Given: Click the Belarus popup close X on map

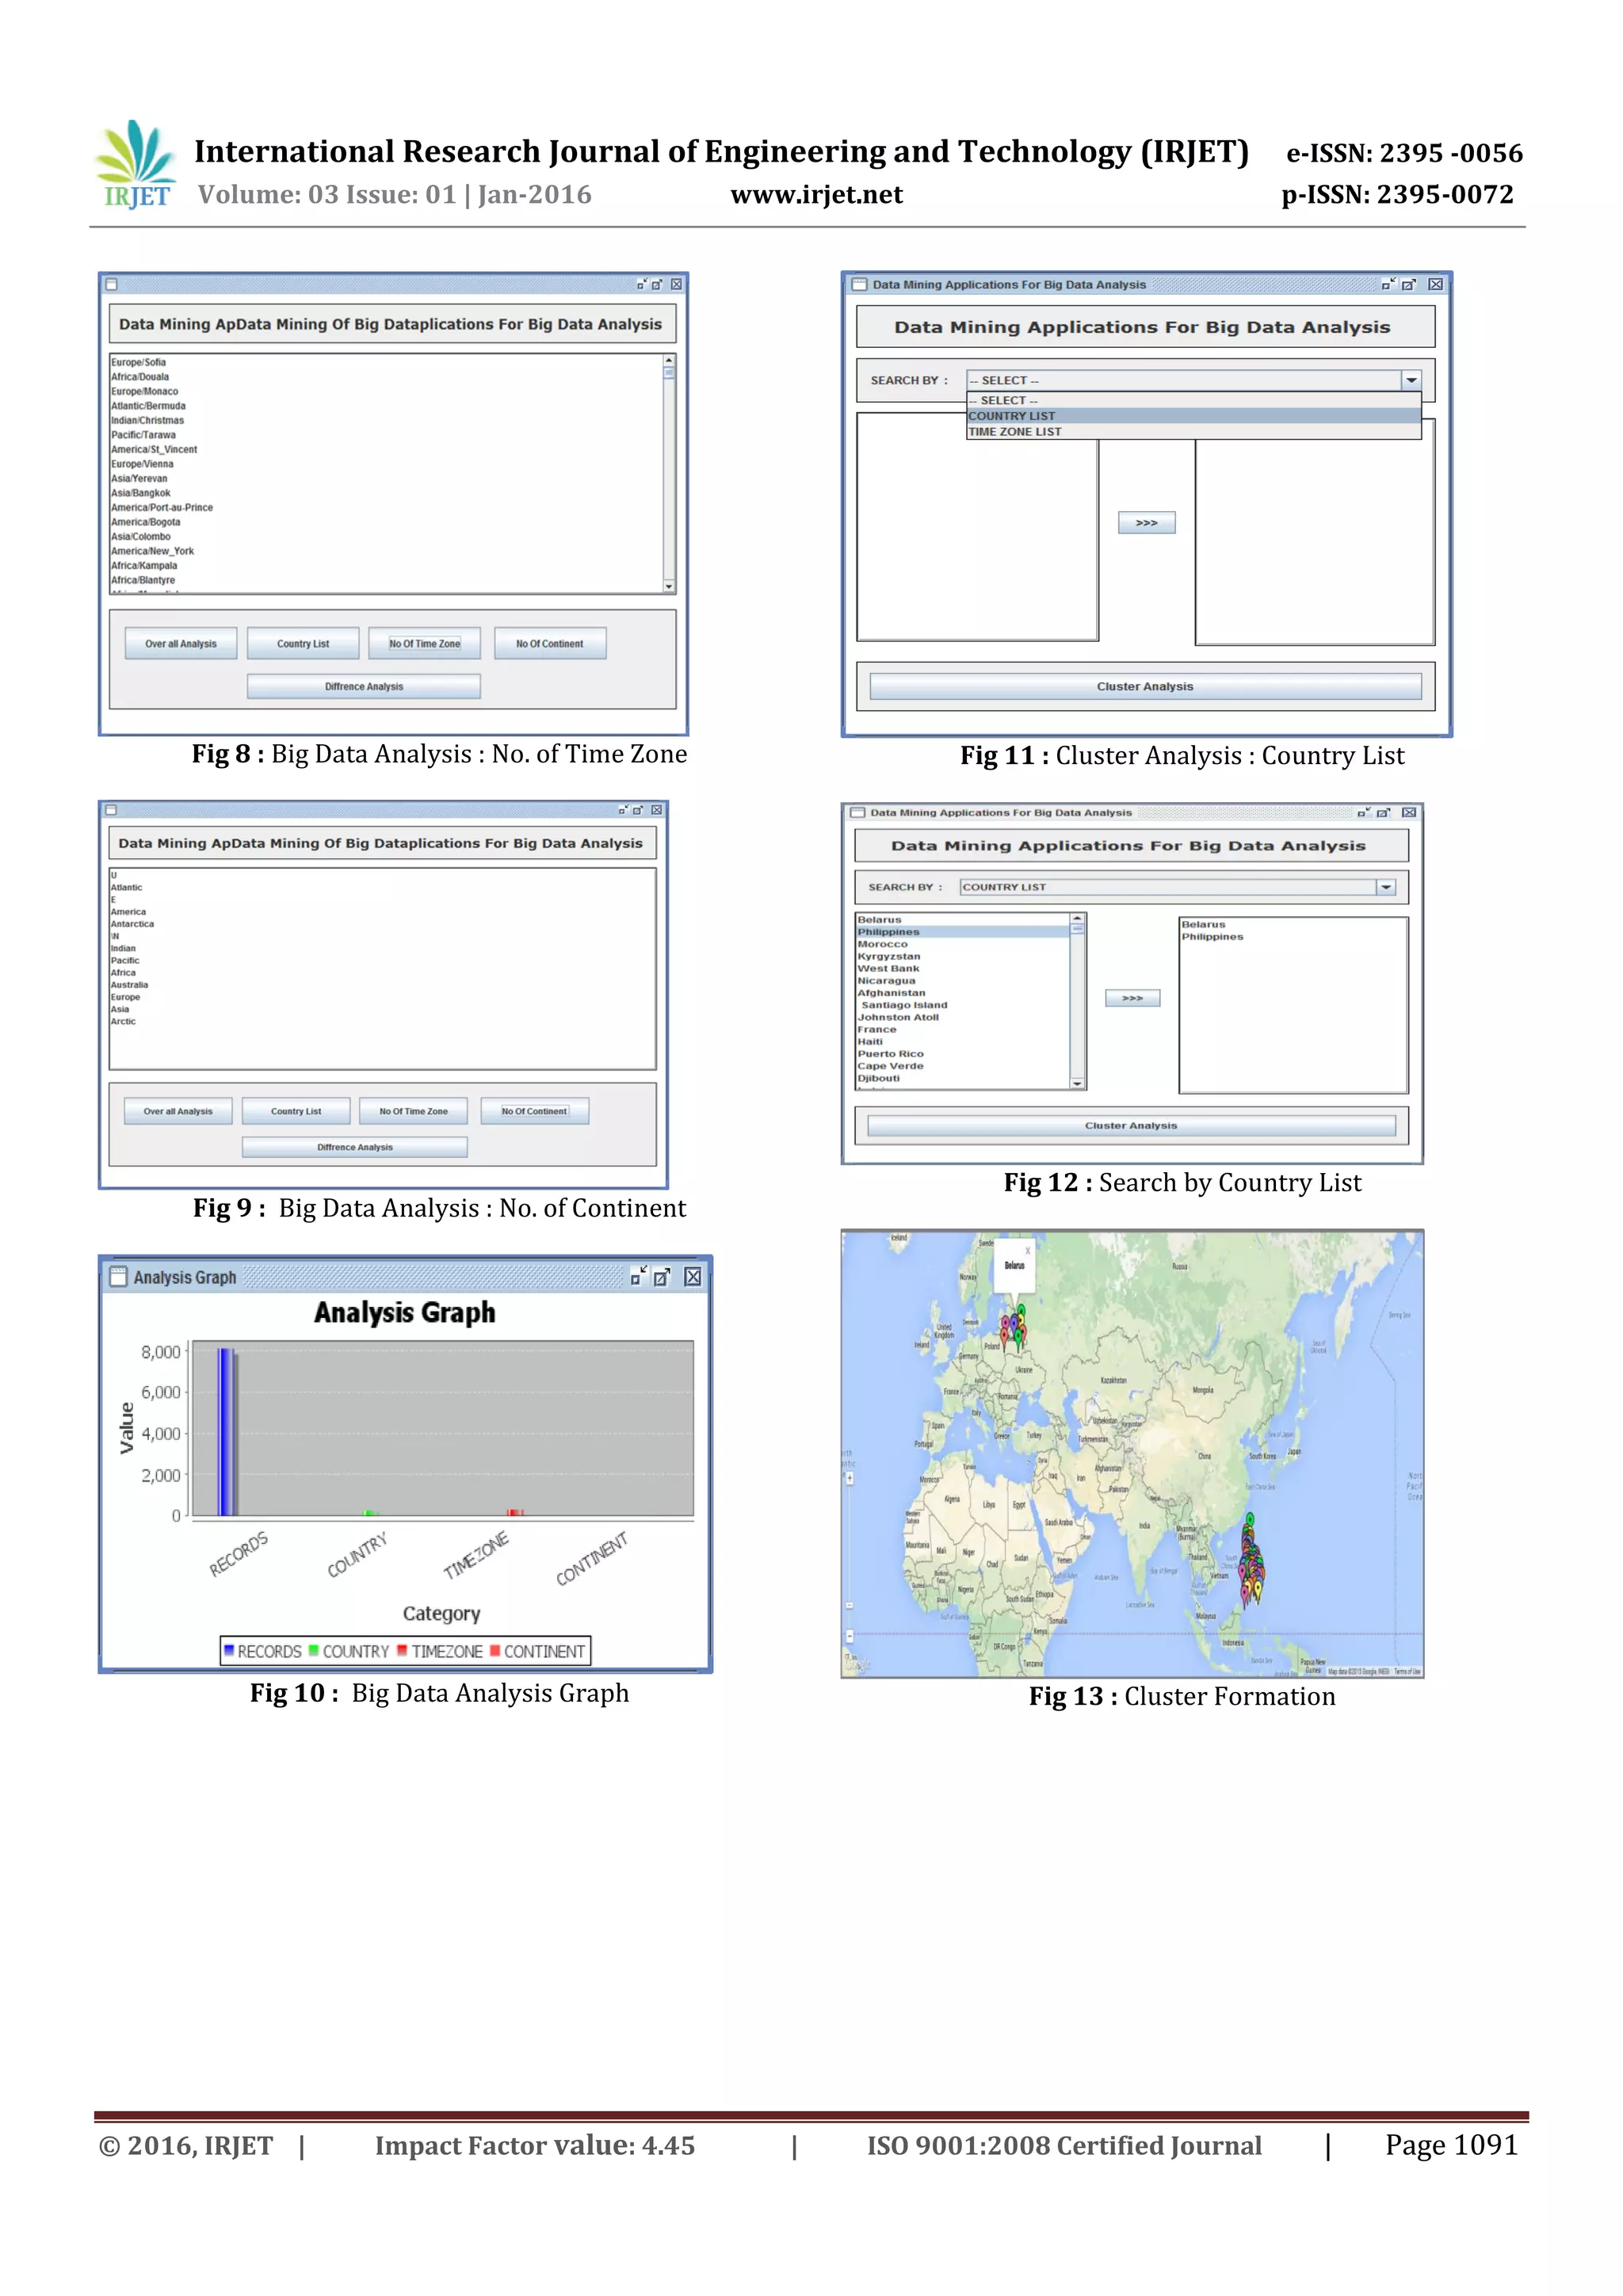Looking at the screenshot, I should click(1028, 1251).
